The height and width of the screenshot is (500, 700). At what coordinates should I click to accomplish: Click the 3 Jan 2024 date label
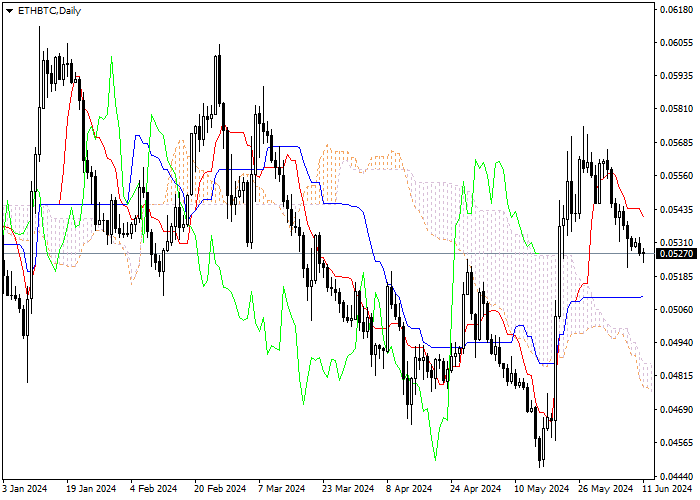click(25, 488)
